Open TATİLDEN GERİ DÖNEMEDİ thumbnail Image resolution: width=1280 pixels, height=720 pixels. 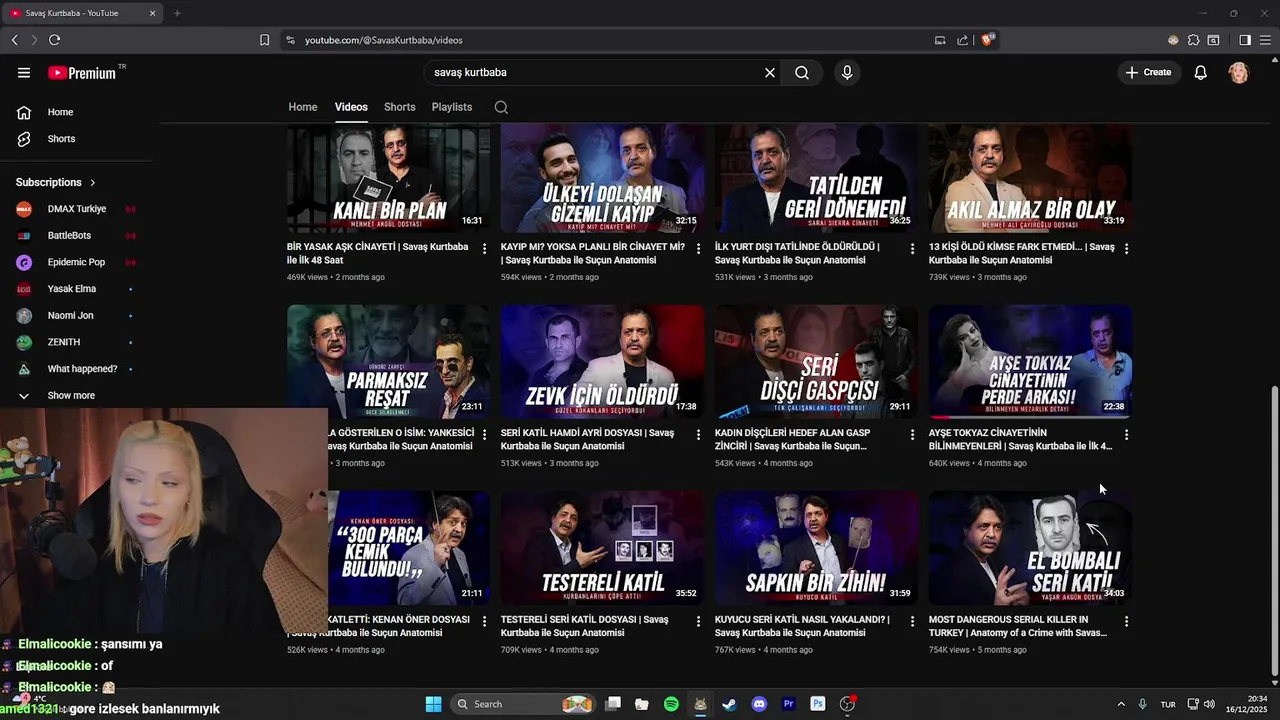[x=817, y=178]
